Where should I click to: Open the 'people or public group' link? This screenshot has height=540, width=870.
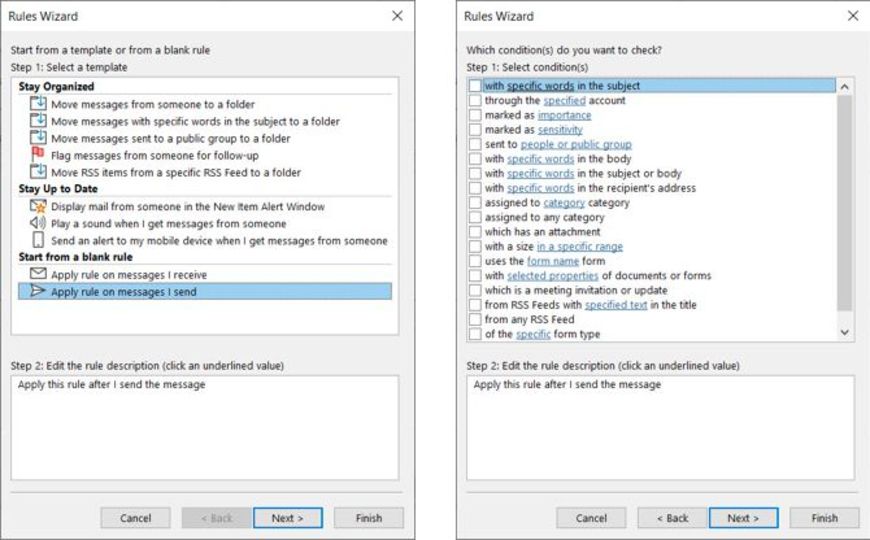point(576,144)
